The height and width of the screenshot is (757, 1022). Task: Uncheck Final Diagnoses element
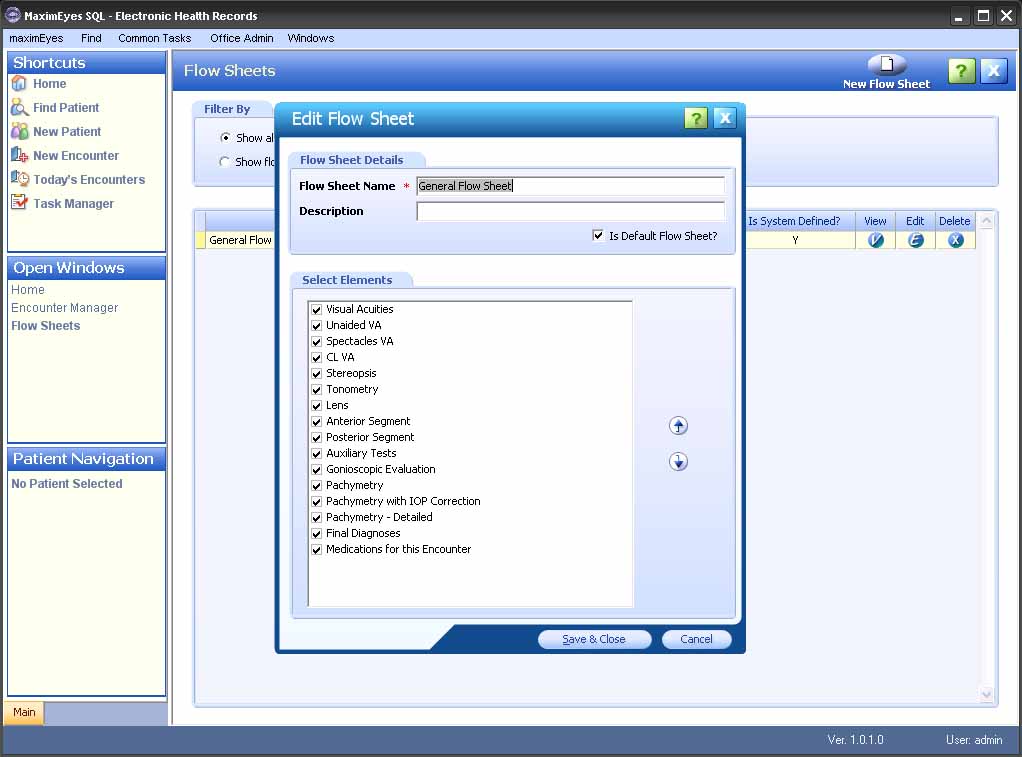317,533
